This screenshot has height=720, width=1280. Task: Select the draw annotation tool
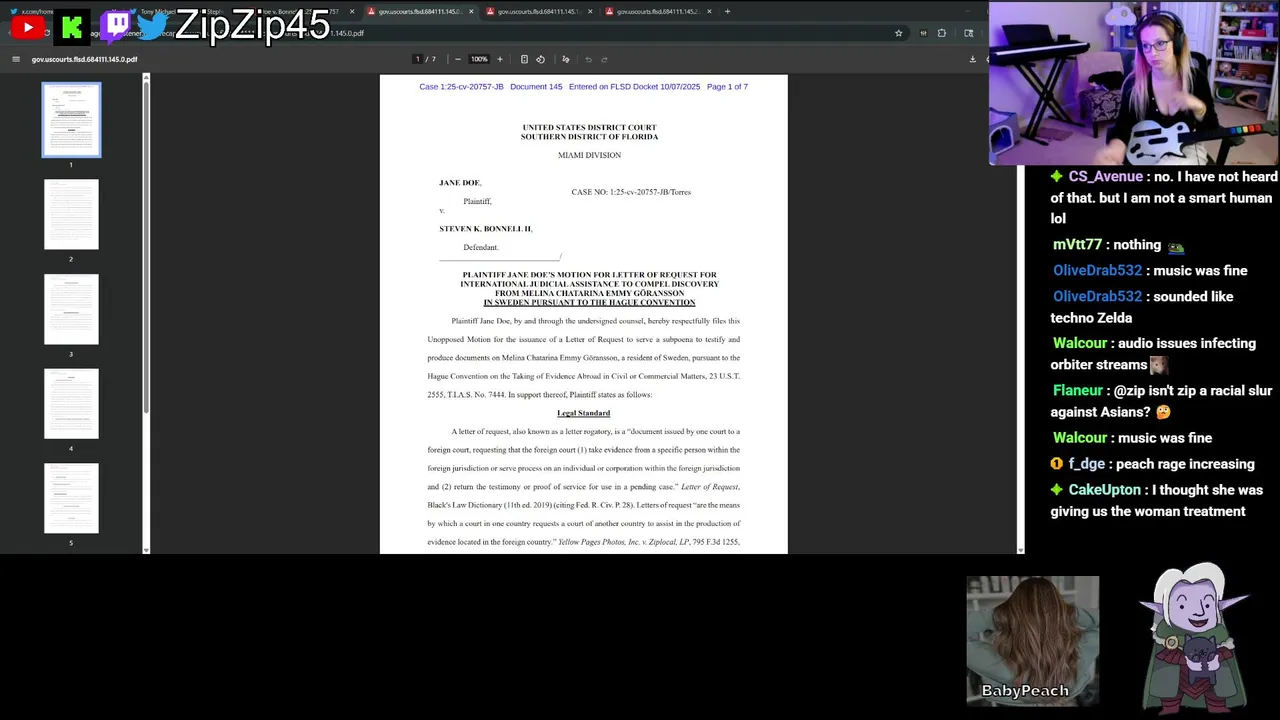566,59
